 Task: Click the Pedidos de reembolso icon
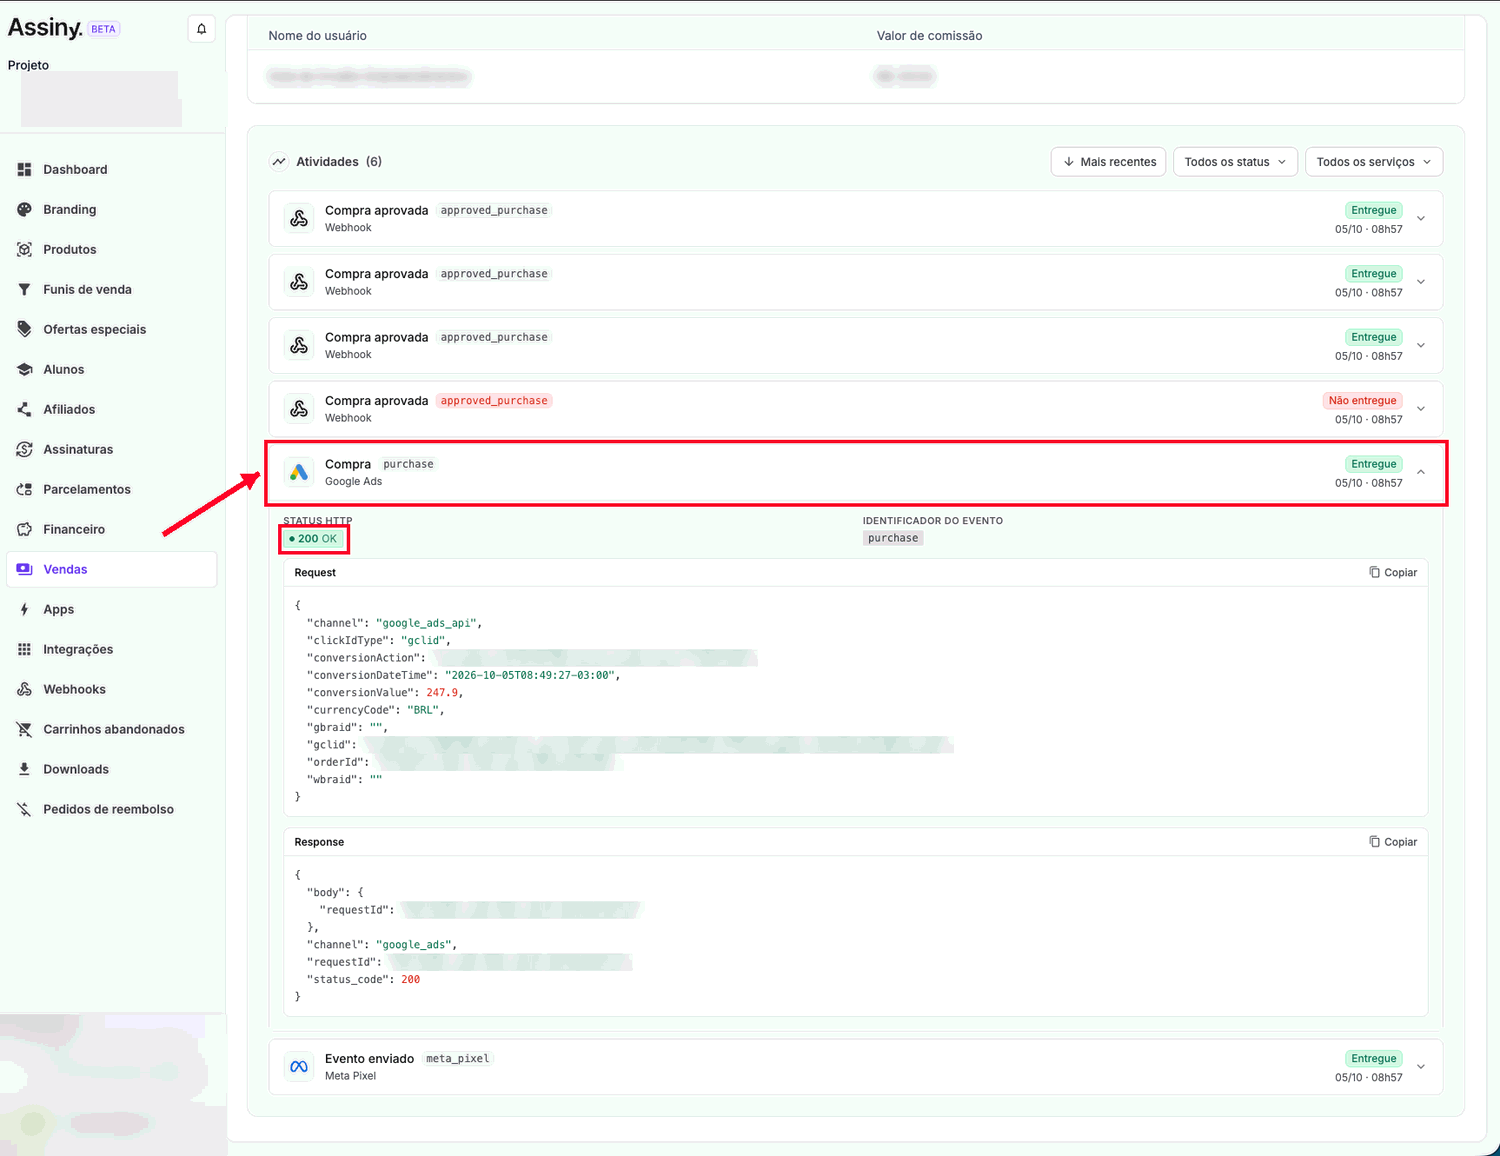24,810
